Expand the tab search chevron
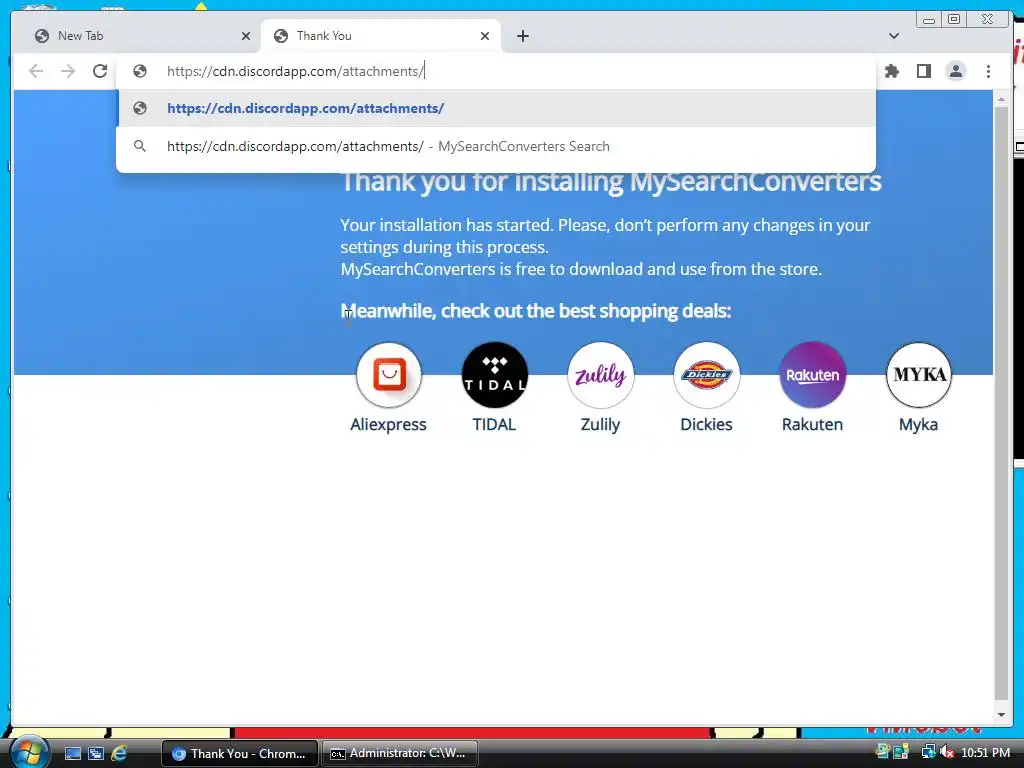 pos(894,36)
